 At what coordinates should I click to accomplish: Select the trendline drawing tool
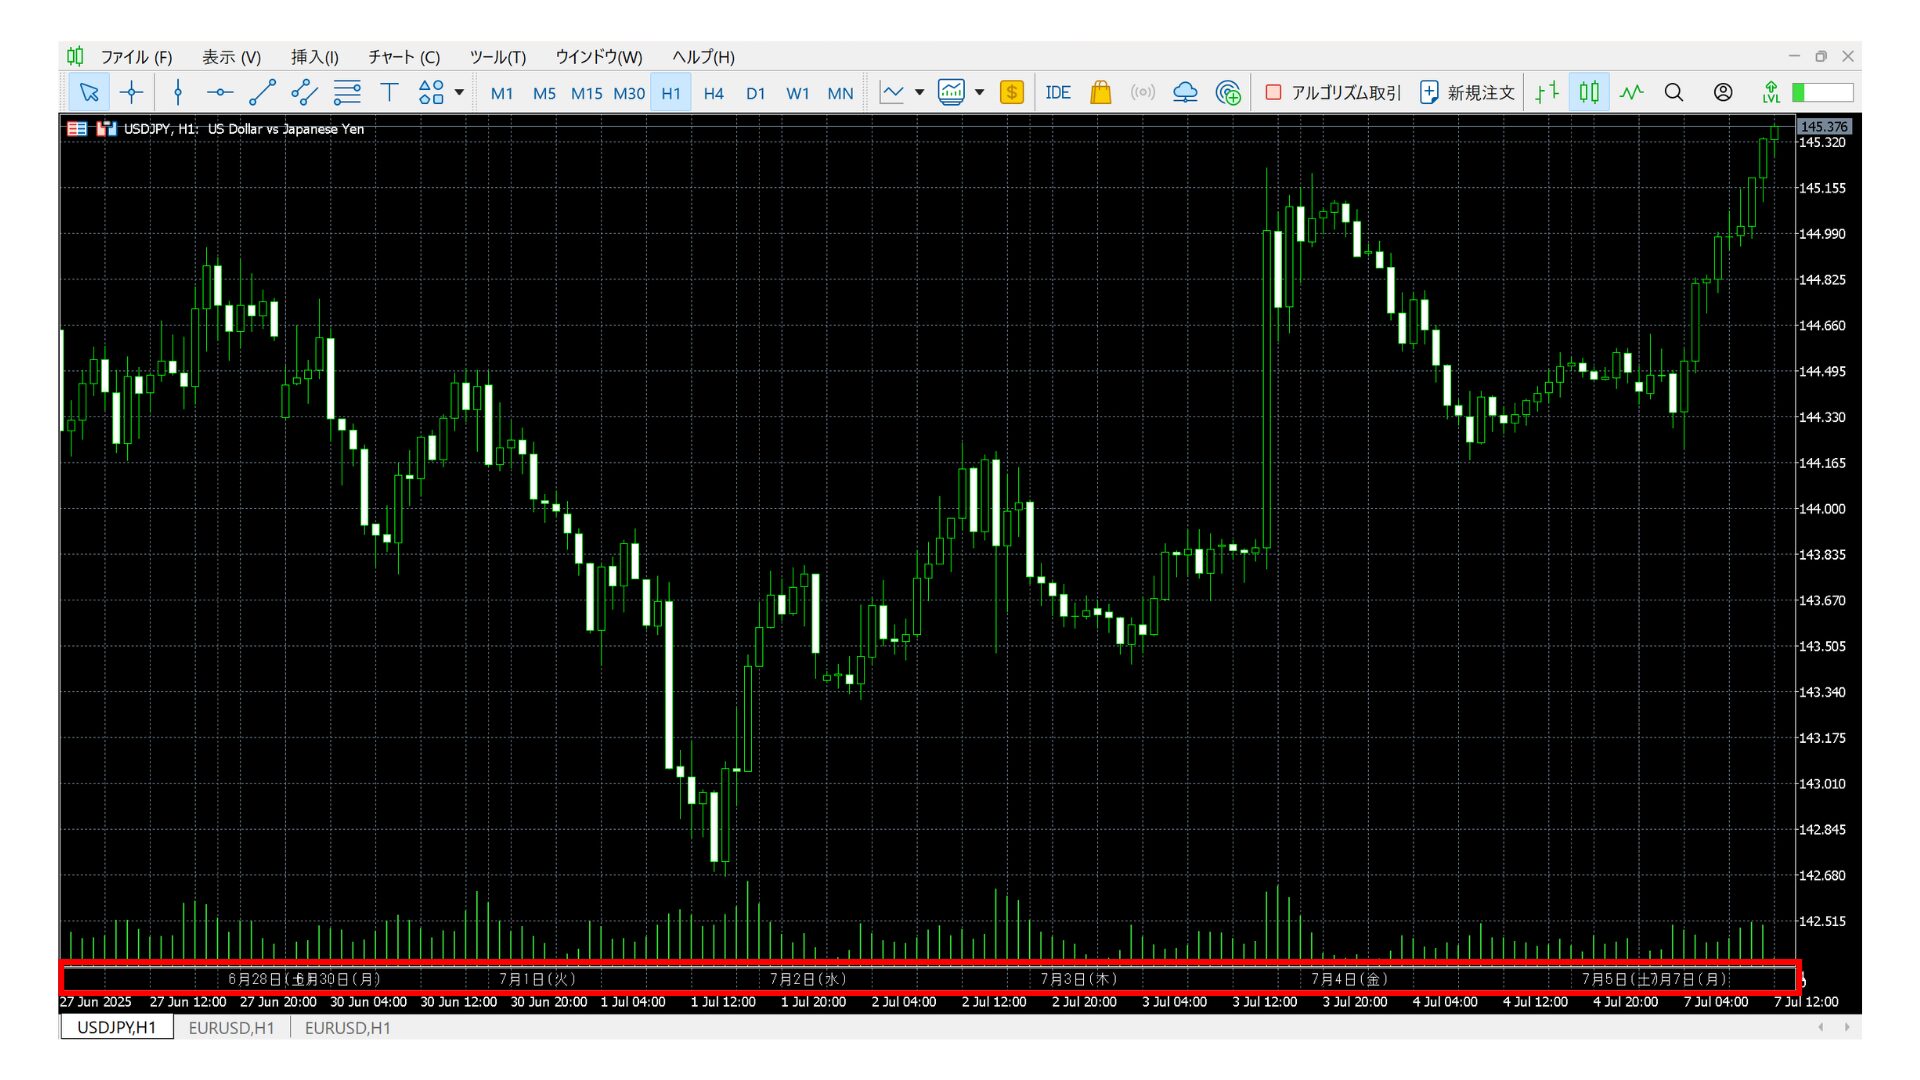(262, 93)
